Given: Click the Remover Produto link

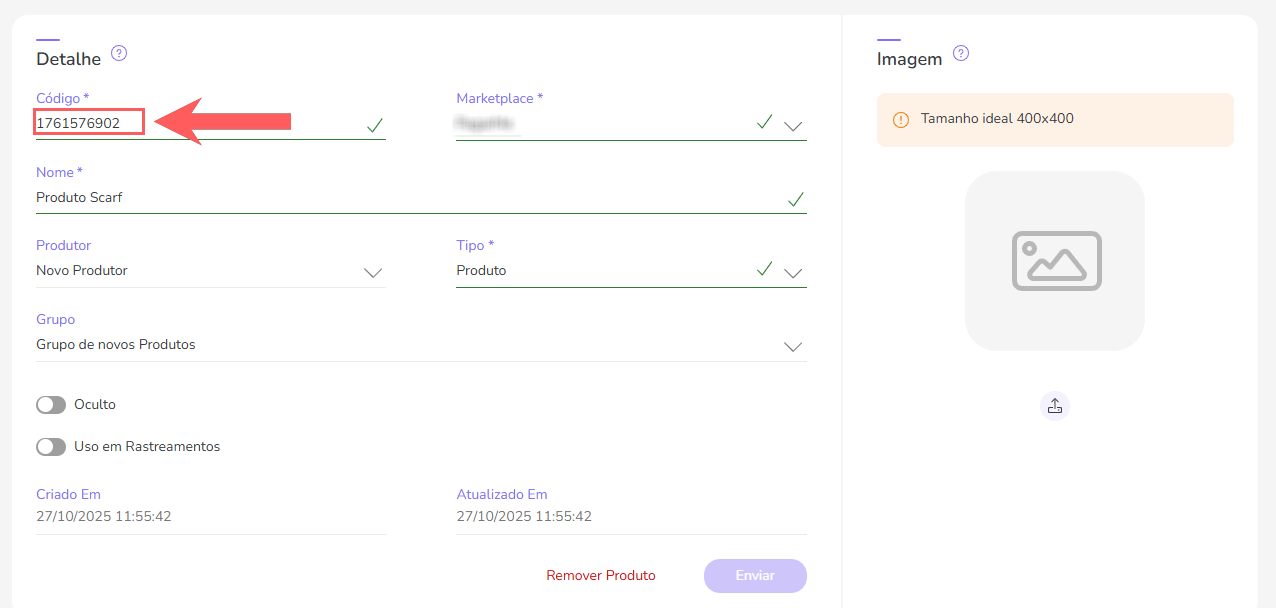Looking at the screenshot, I should 601,576.
